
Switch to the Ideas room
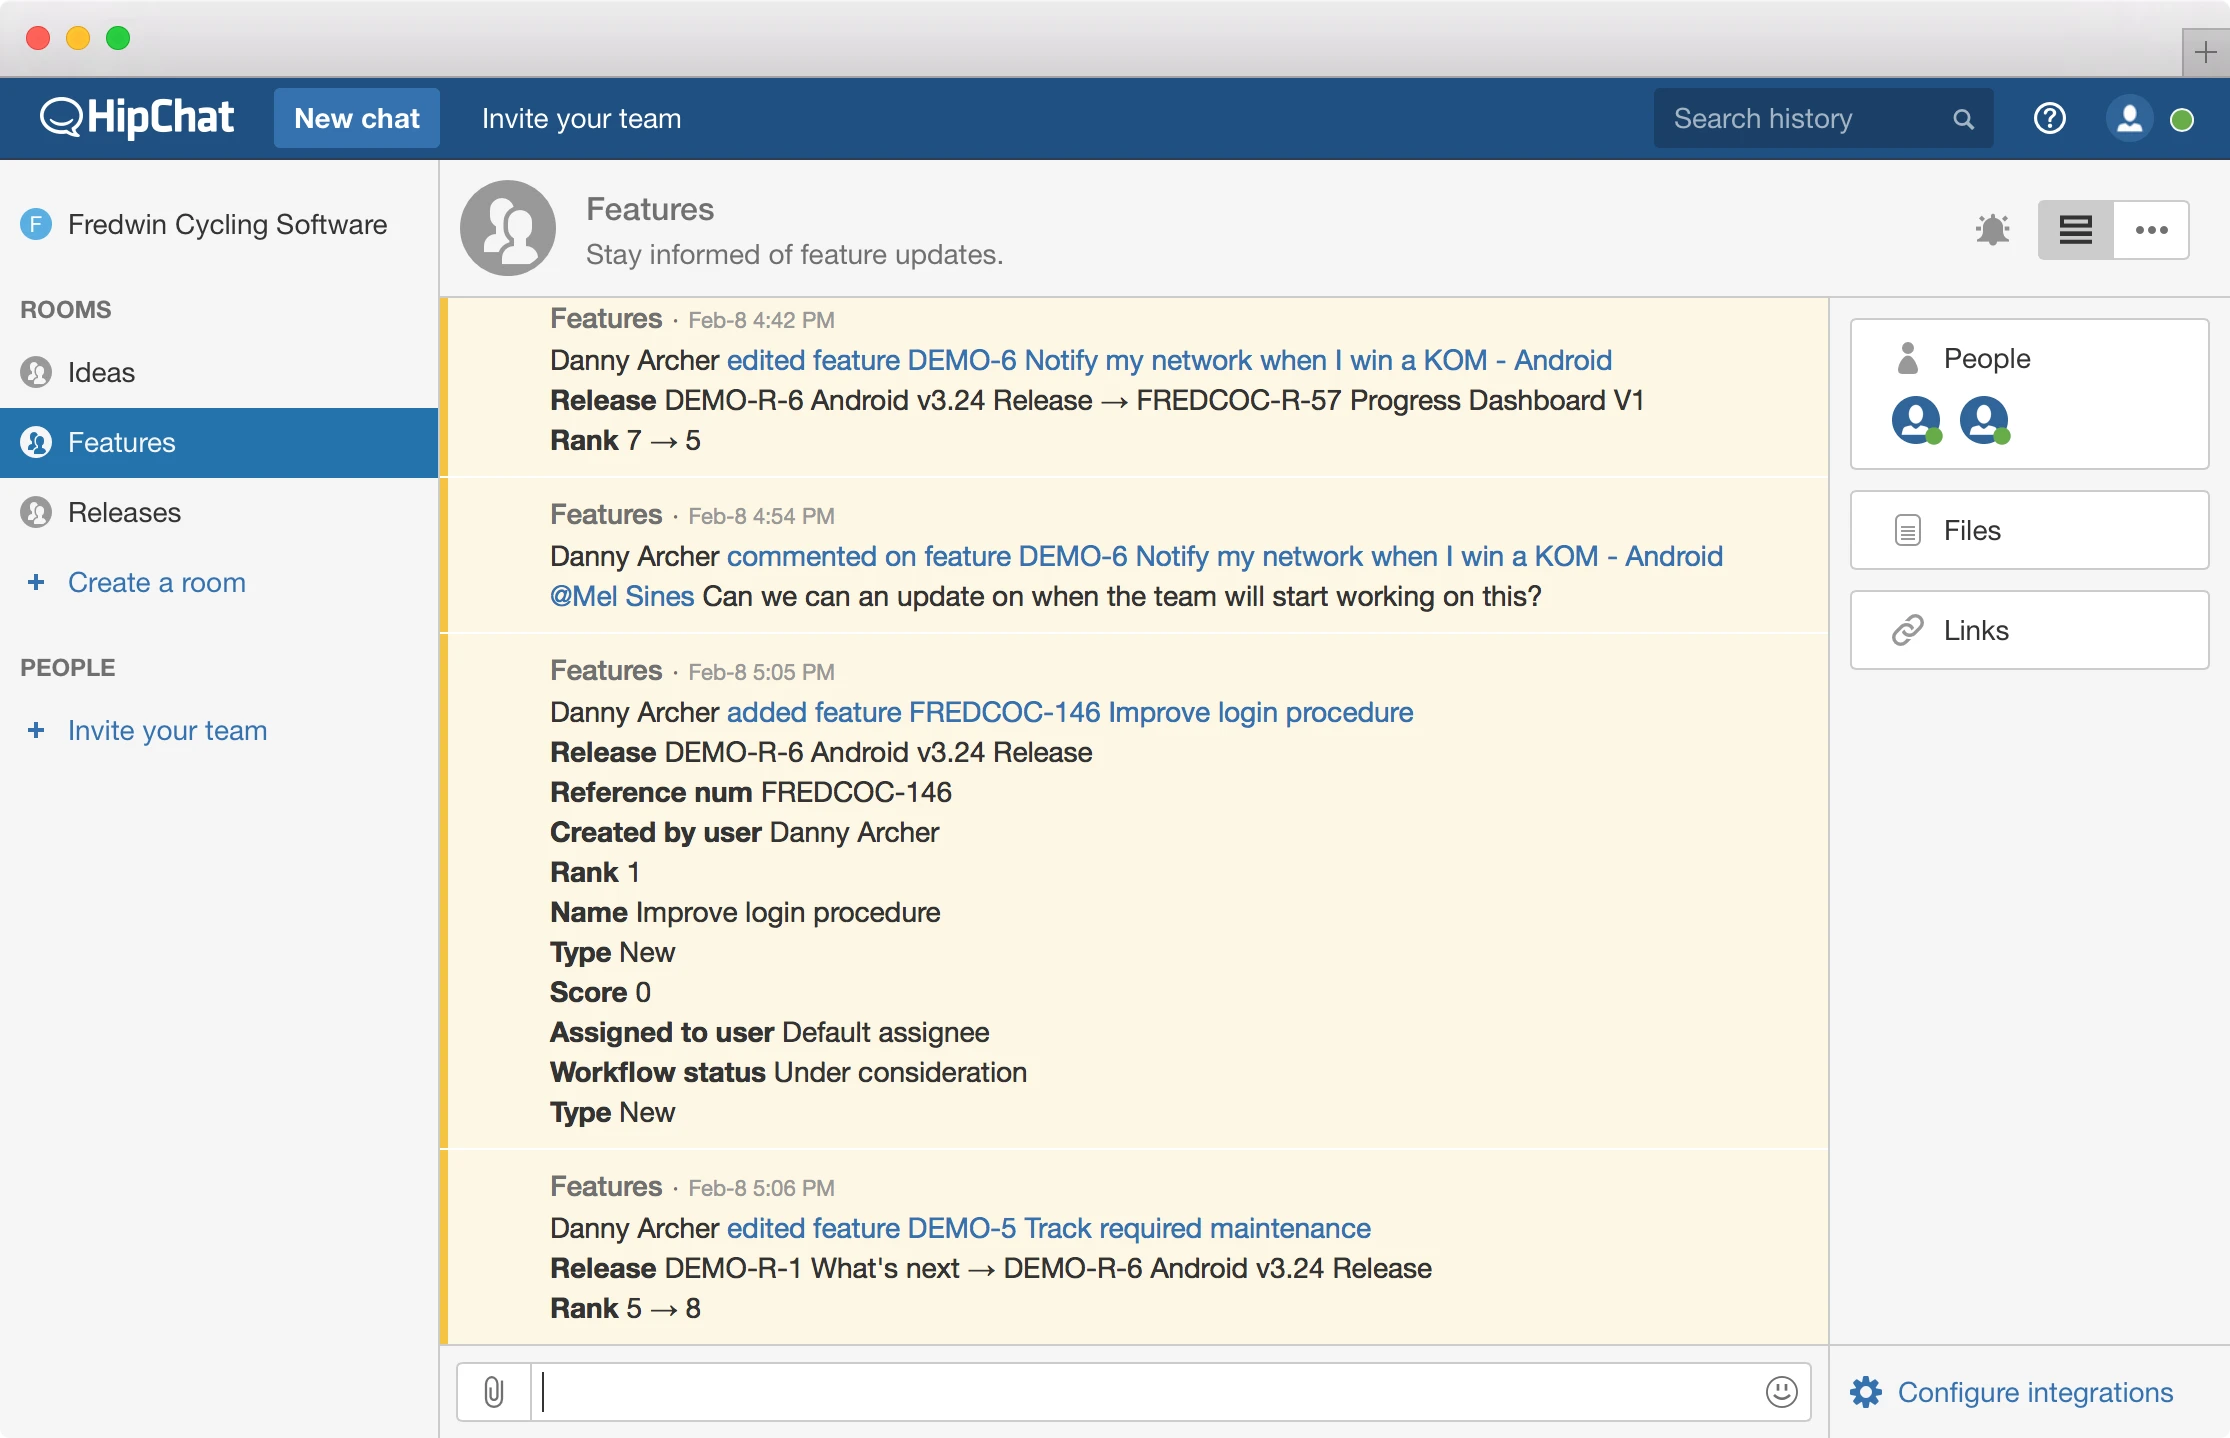point(101,373)
